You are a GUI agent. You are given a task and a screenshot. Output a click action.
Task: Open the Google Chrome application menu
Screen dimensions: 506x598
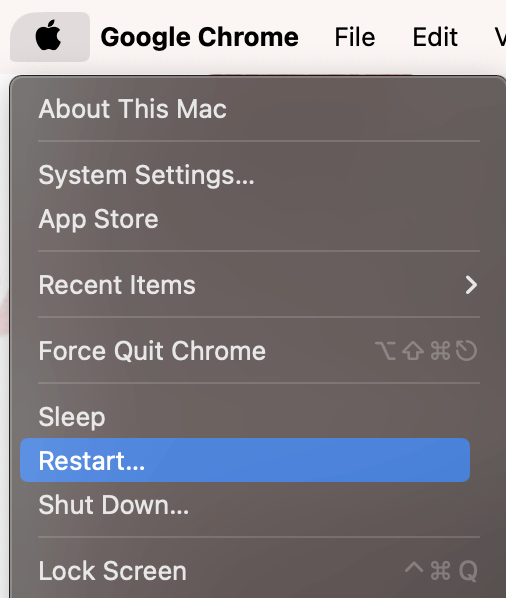(x=199, y=37)
